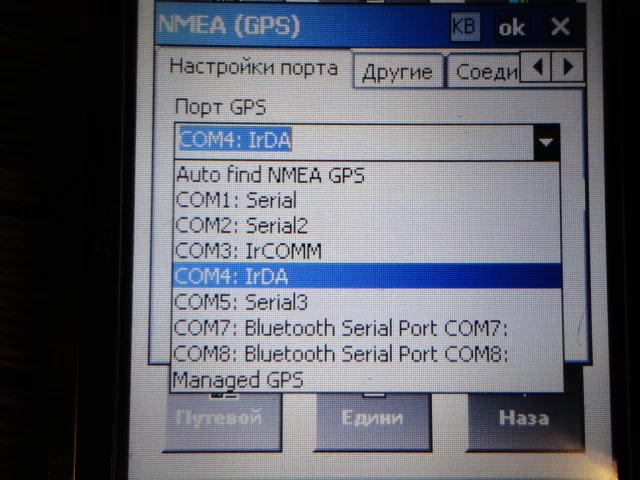The height and width of the screenshot is (480, 640).
Task: Show more tabs with right arrow
Action: coord(567,67)
